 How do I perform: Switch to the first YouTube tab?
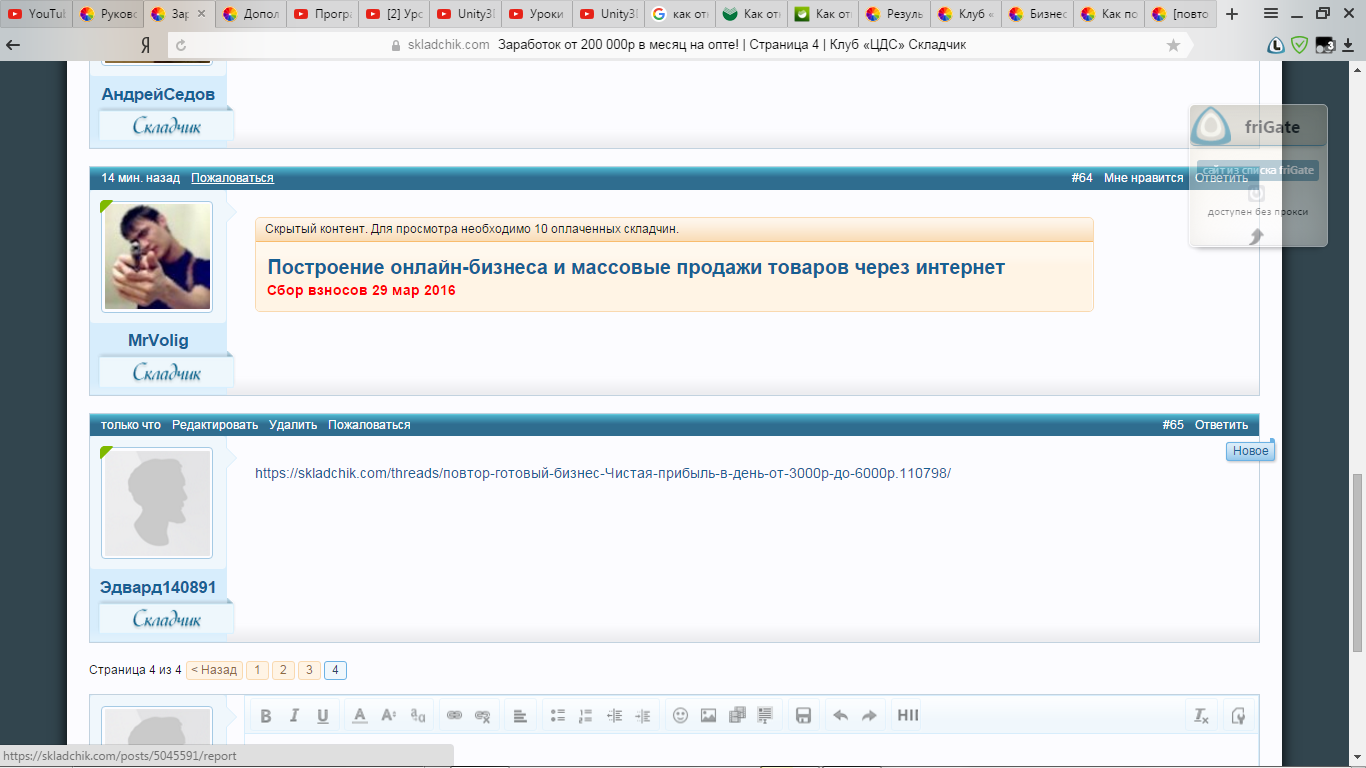[34, 14]
